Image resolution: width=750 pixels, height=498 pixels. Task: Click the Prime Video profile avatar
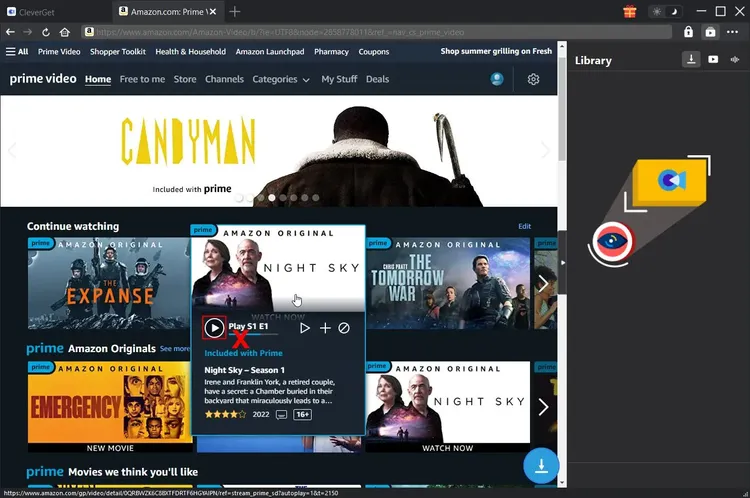497,80
